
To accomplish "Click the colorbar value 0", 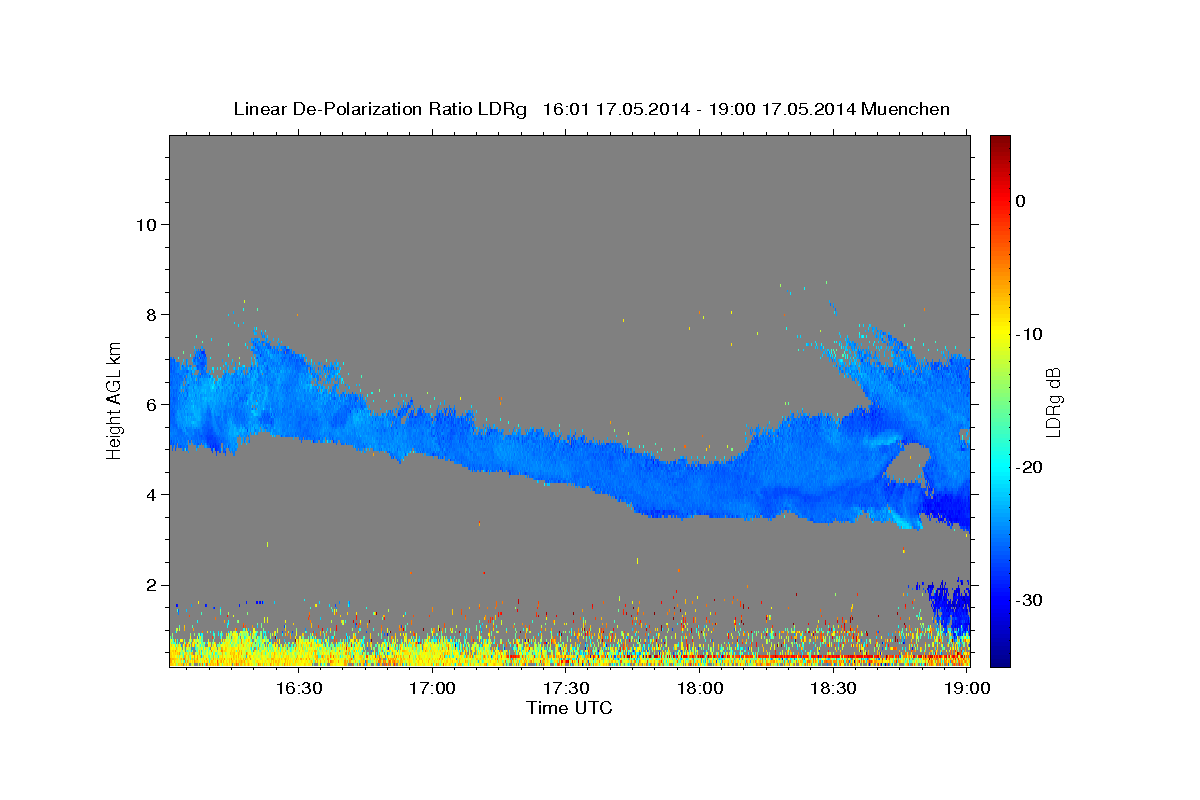I will 1020,201.
